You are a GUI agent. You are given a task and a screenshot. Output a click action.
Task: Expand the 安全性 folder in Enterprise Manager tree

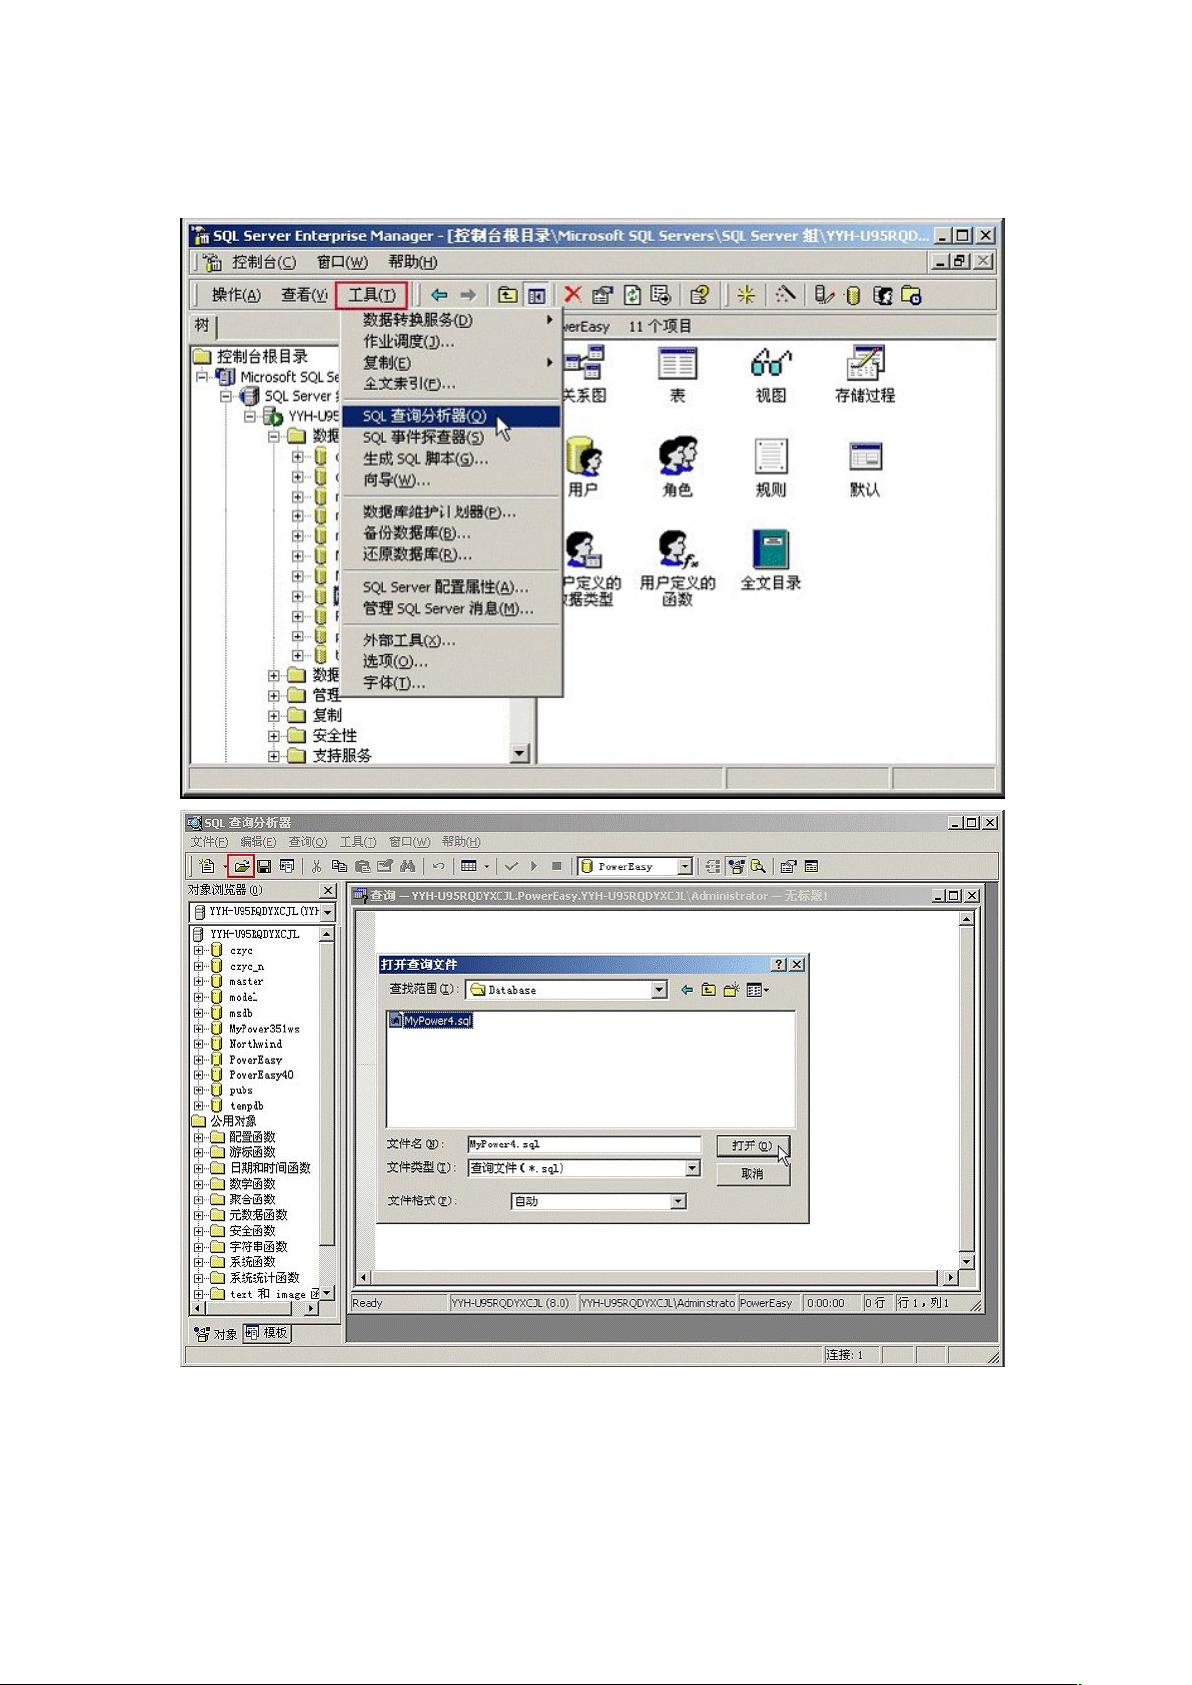(x=274, y=736)
